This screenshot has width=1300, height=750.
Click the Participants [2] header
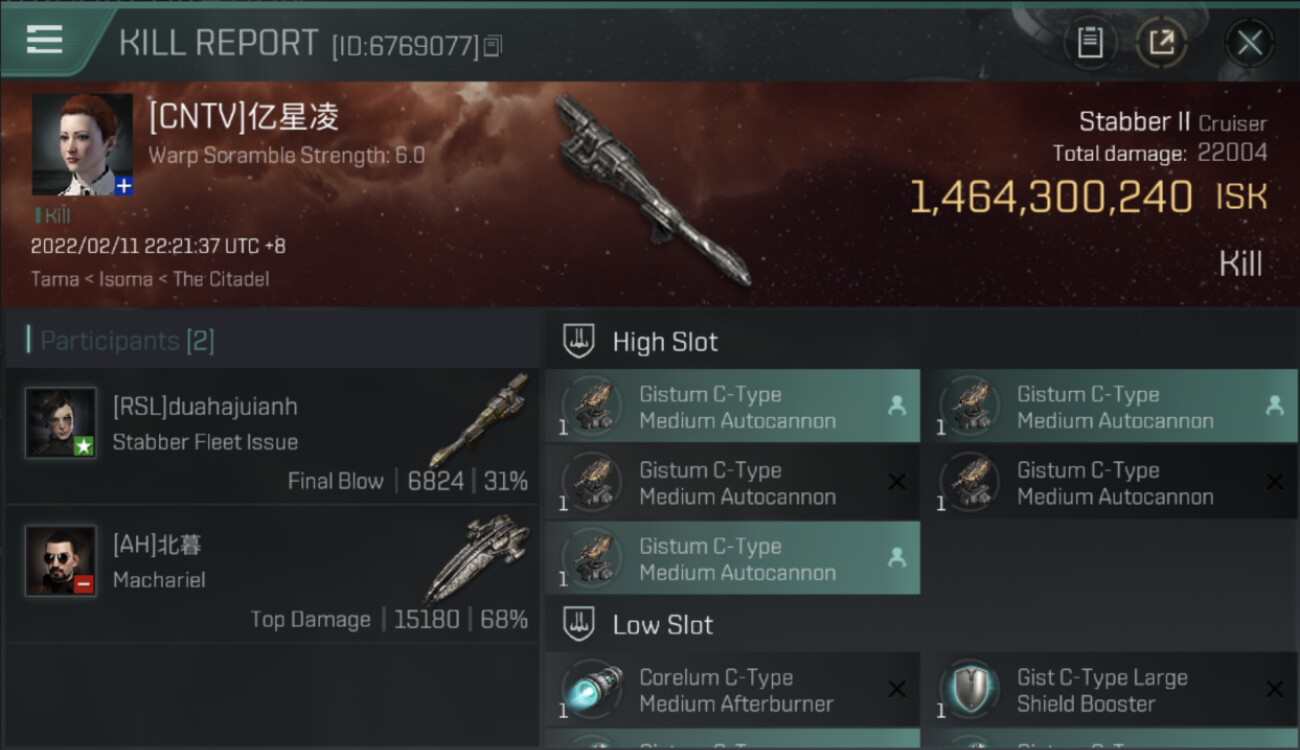pyautogui.click(x=120, y=341)
